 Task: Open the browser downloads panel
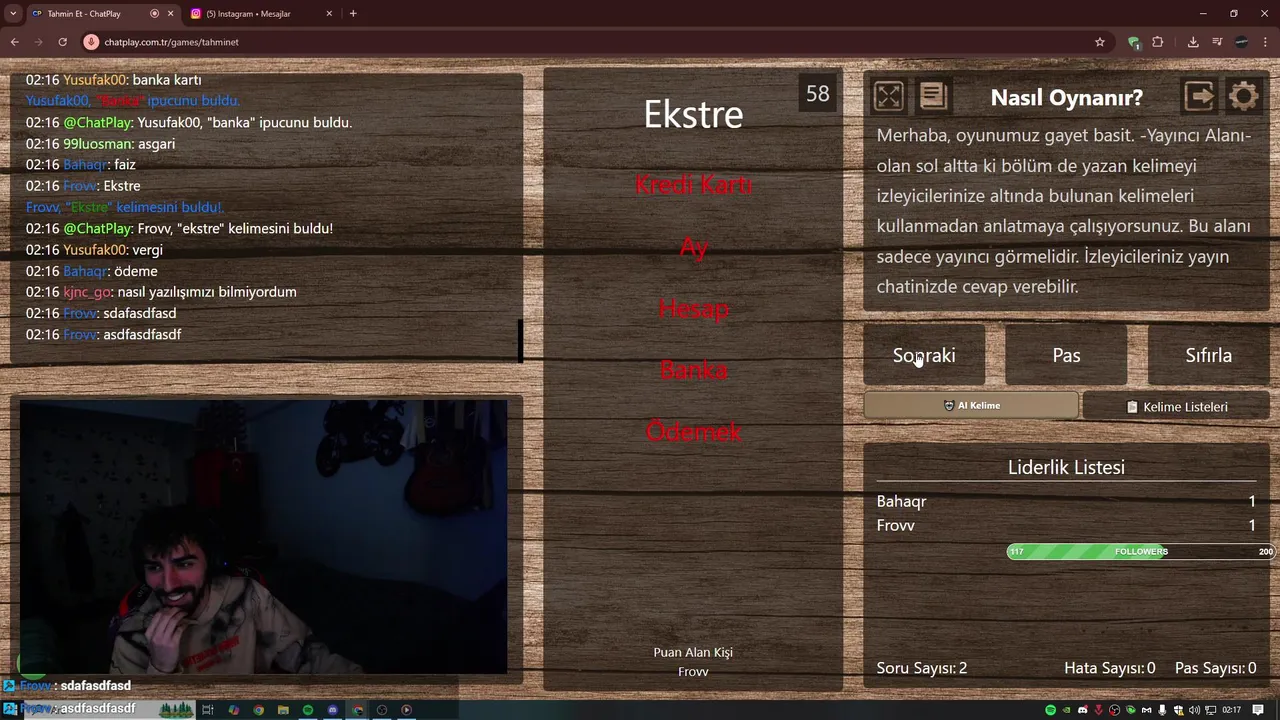(1193, 42)
